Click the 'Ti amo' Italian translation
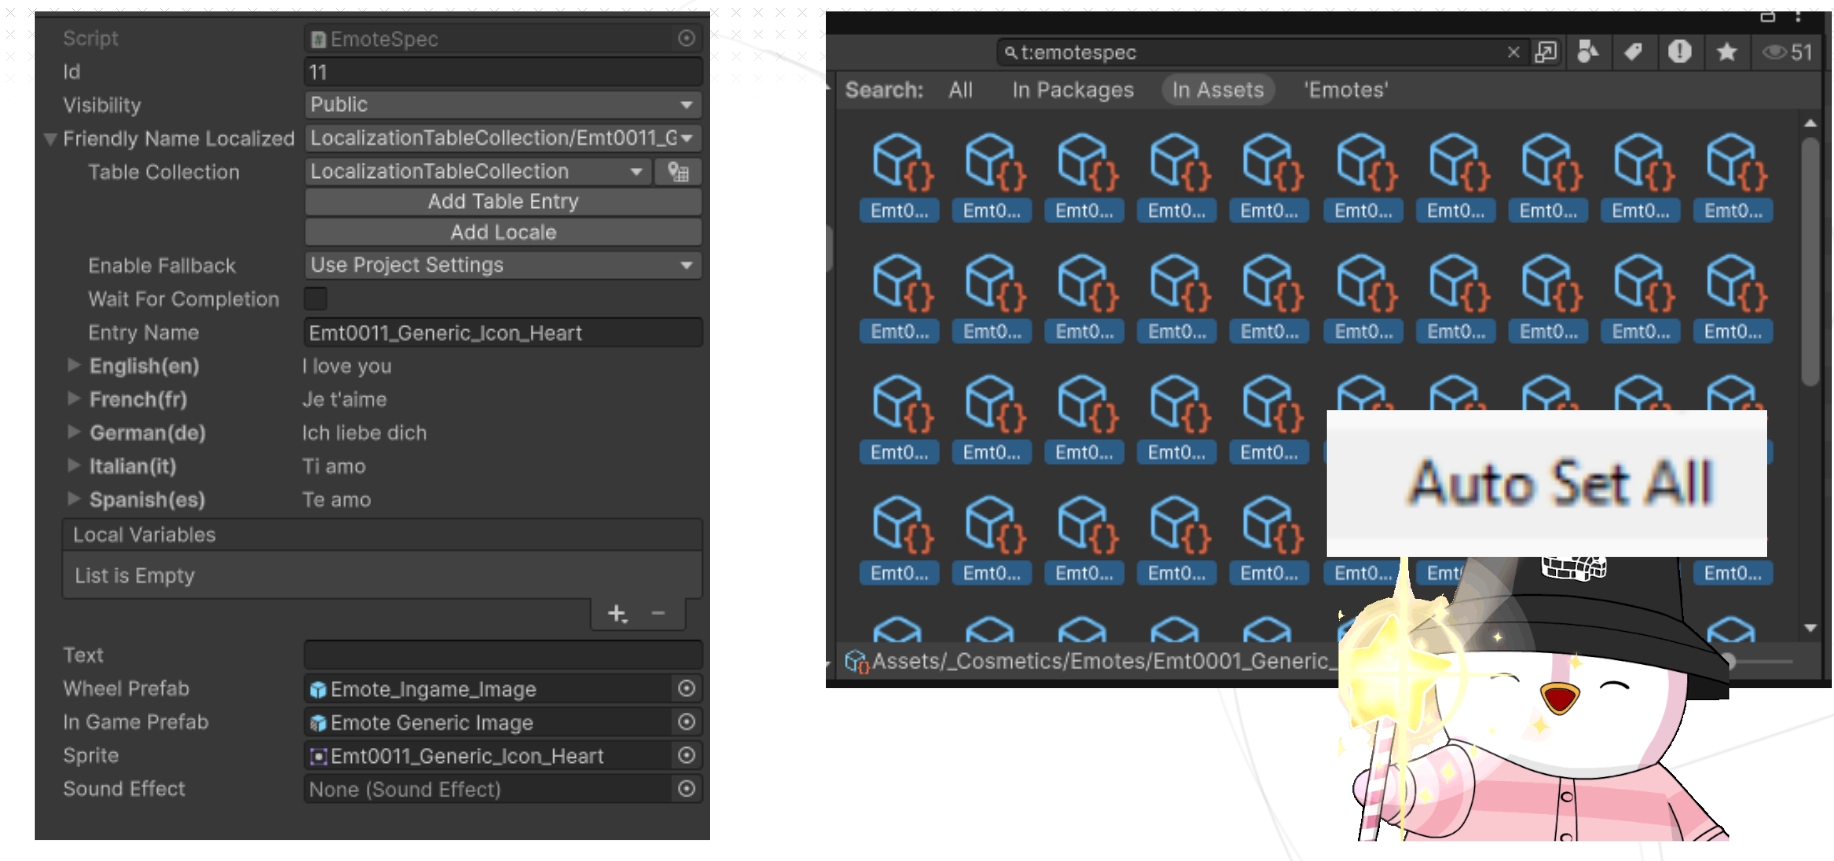This screenshot has height=861, width=1834. tap(334, 466)
